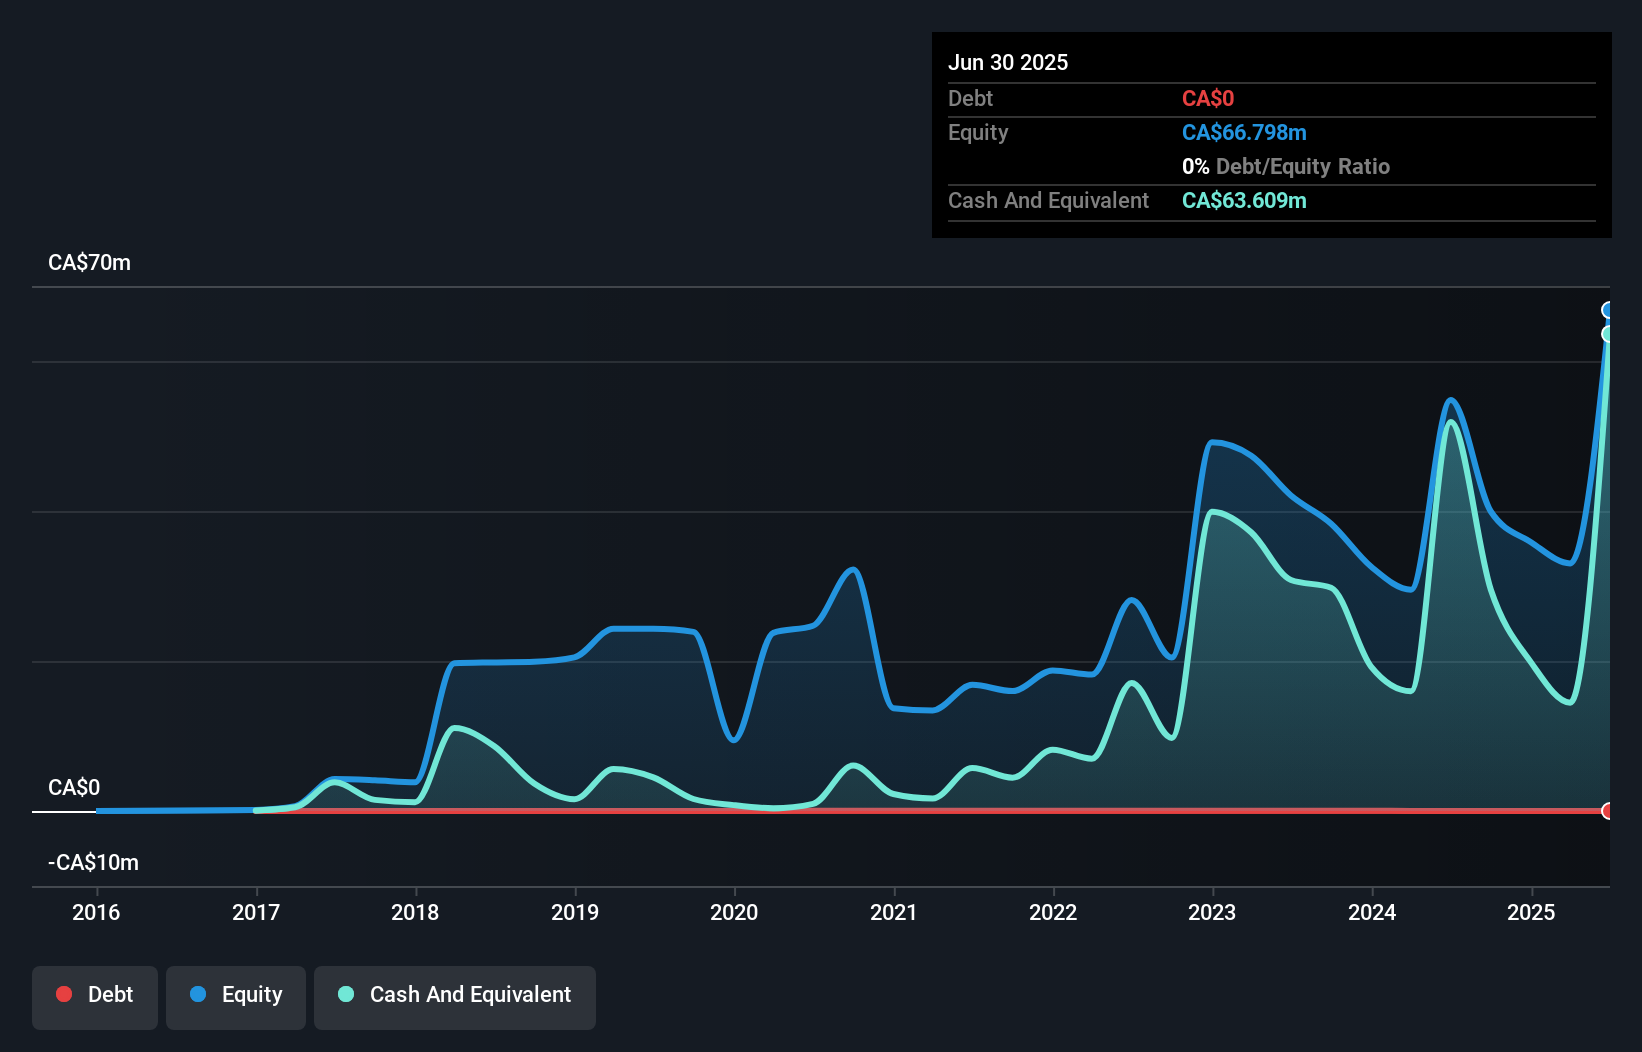The height and width of the screenshot is (1052, 1642).
Task: Toggle the Cash And Equivalent legend series
Action: (x=455, y=996)
